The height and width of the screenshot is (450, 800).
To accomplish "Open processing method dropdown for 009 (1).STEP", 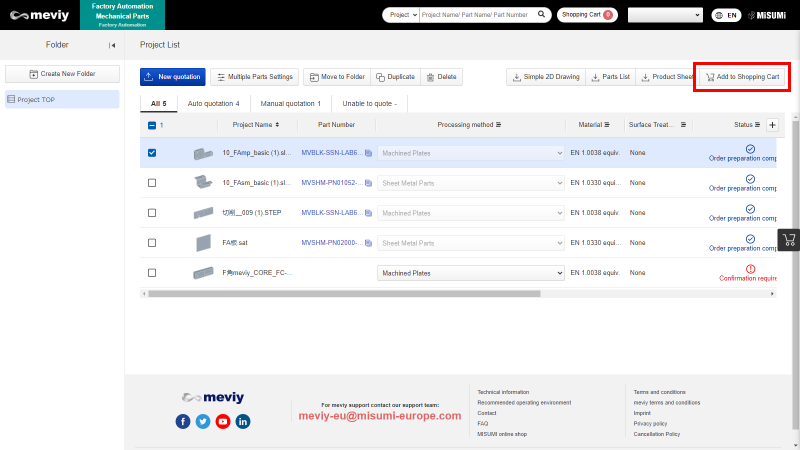I will pyautogui.click(x=470, y=213).
